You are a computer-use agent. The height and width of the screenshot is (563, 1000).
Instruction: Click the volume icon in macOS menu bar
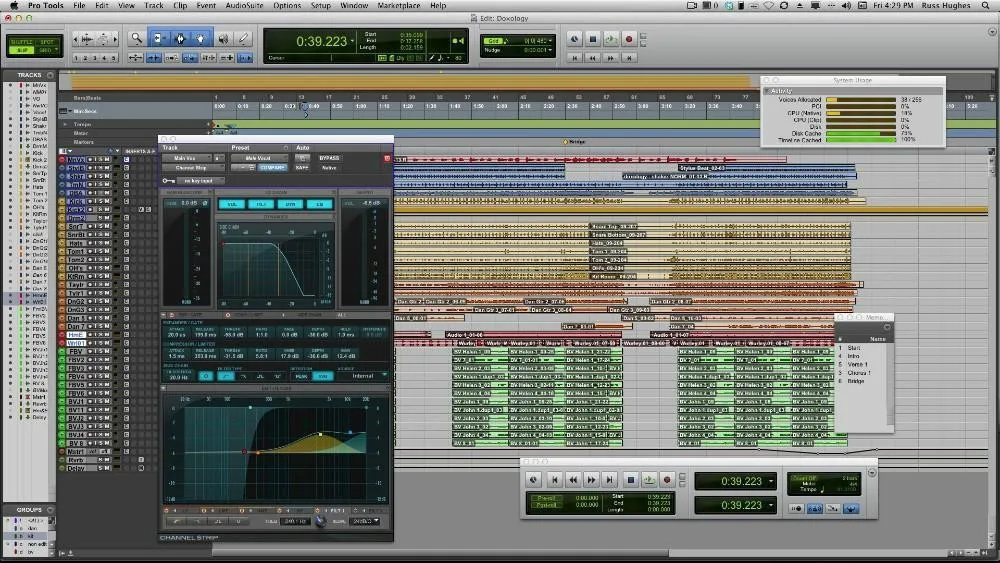[x=846, y=5]
